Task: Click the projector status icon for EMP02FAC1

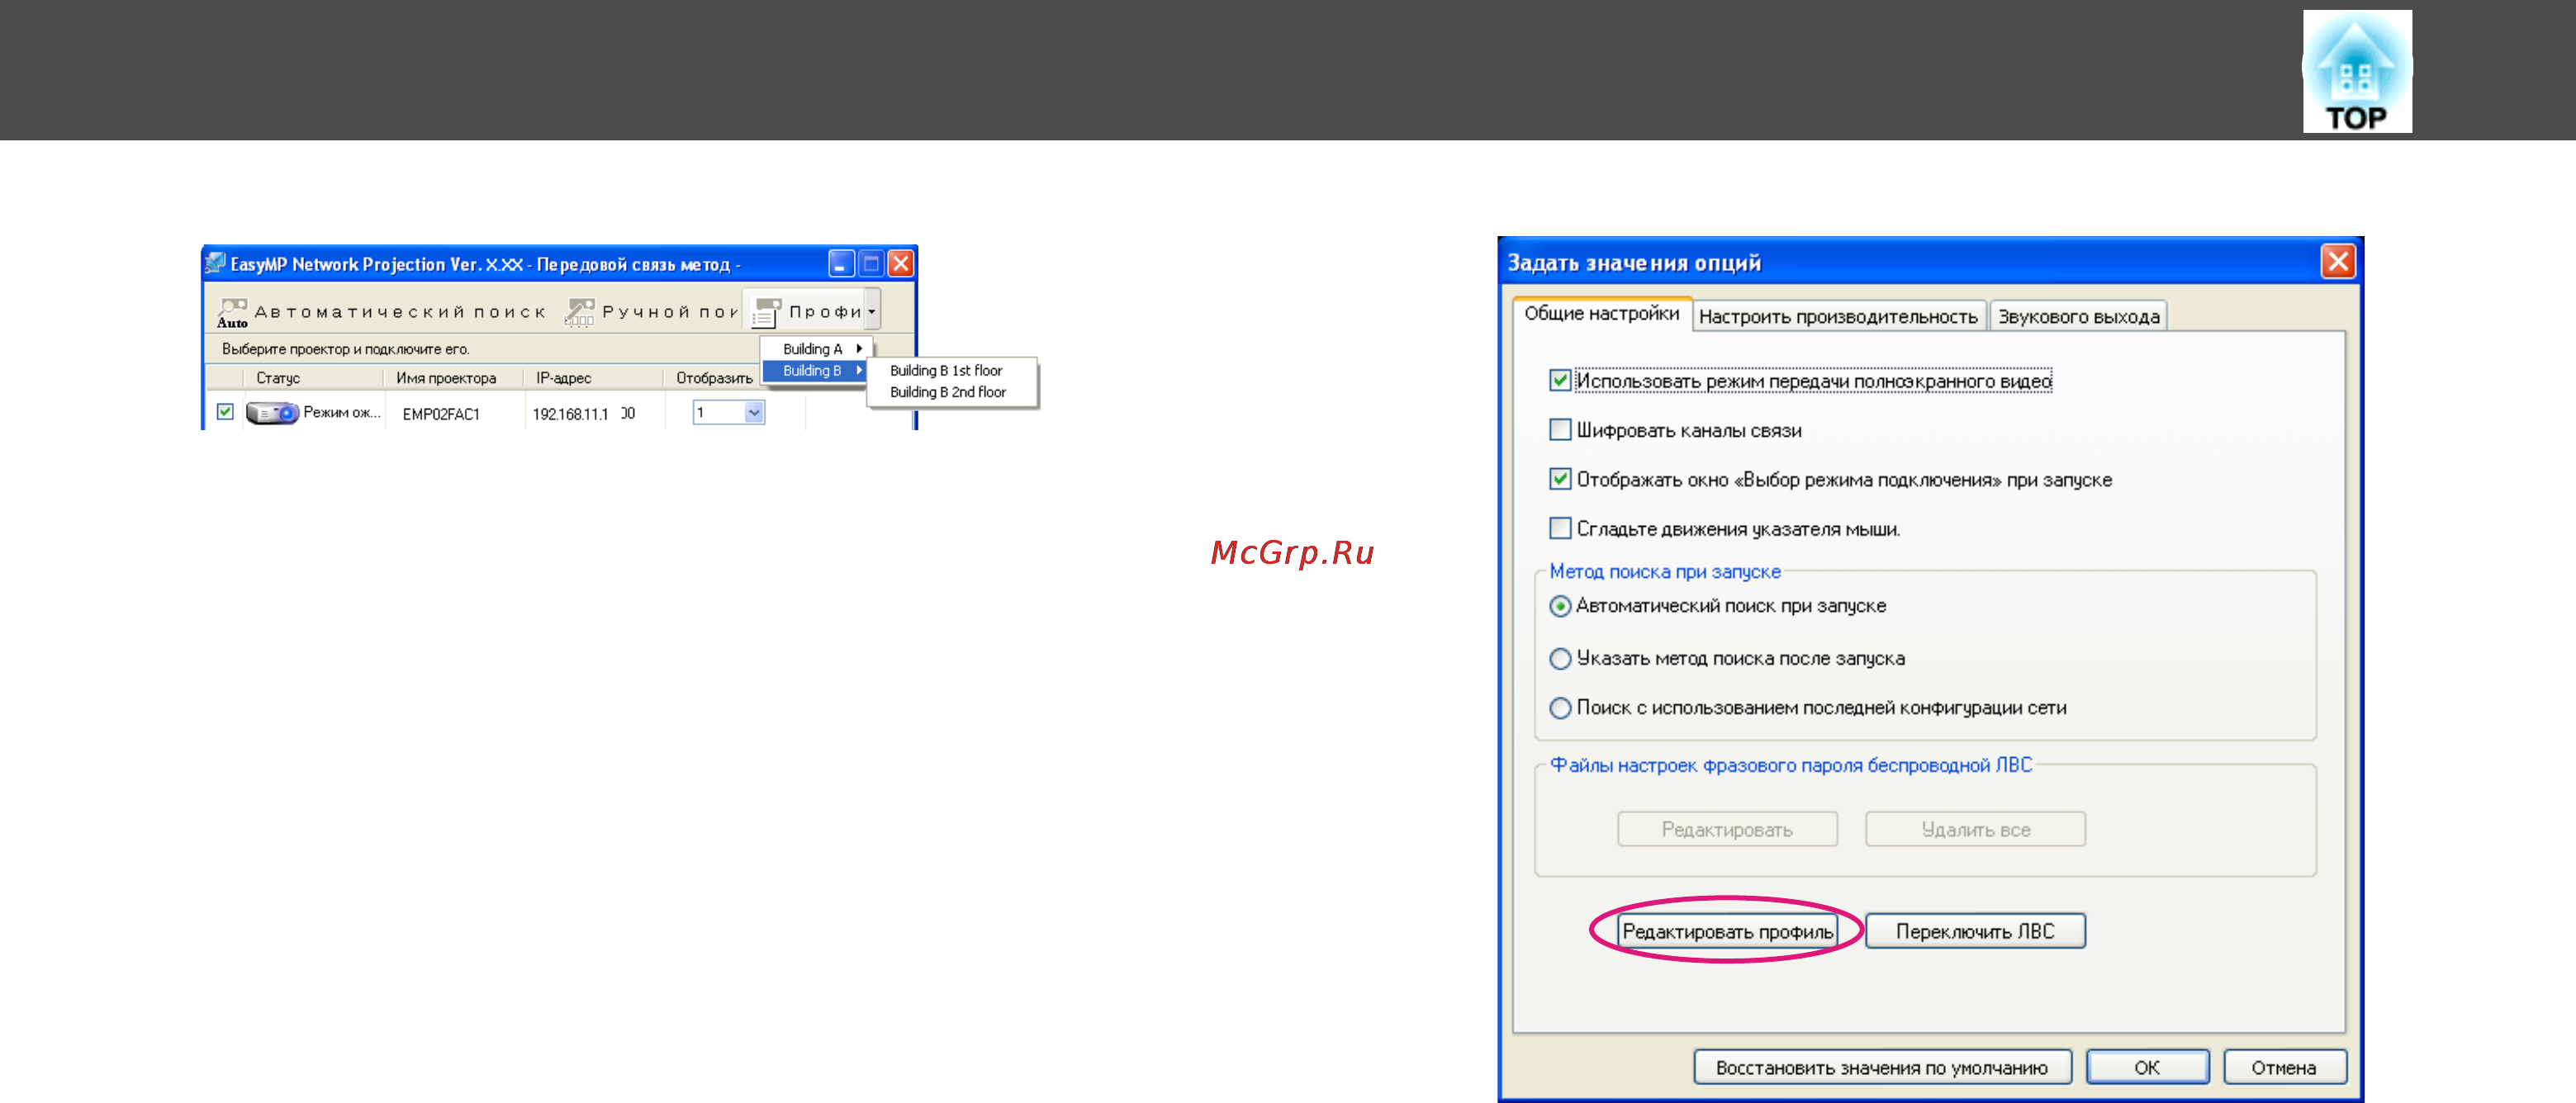Action: pos(272,413)
